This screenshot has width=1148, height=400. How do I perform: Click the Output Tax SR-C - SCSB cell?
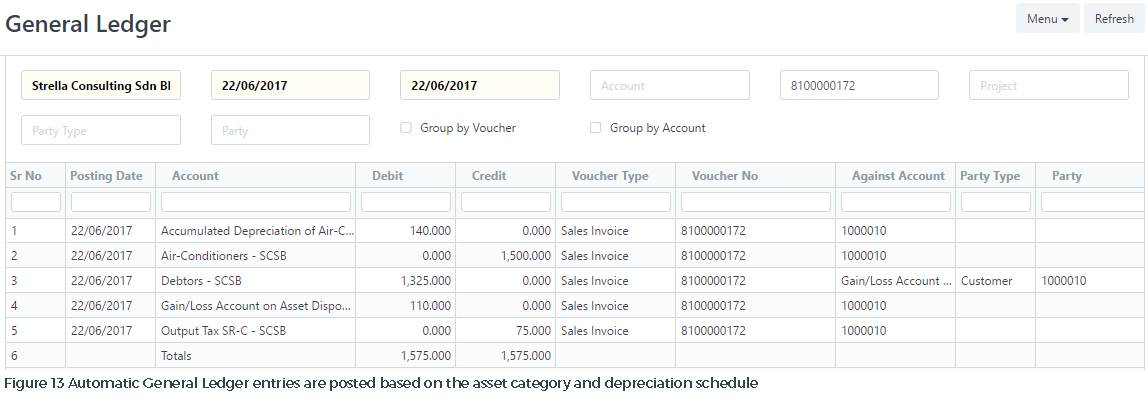(x=256, y=330)
